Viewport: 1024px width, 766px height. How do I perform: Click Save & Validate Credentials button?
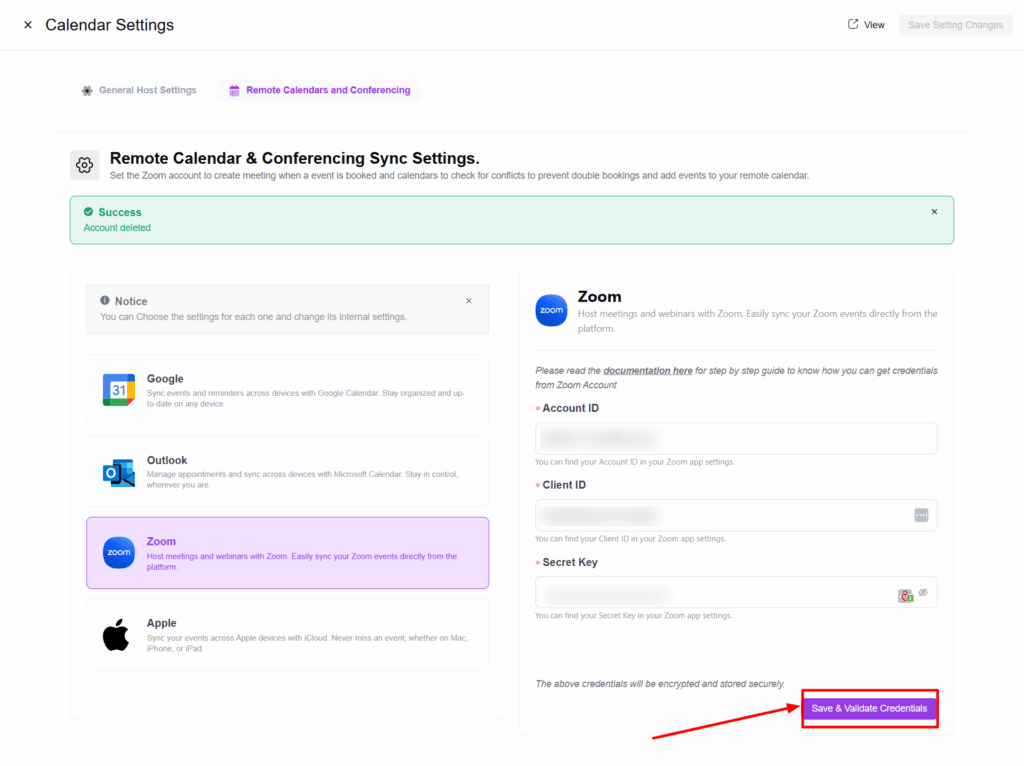[869, 708]
